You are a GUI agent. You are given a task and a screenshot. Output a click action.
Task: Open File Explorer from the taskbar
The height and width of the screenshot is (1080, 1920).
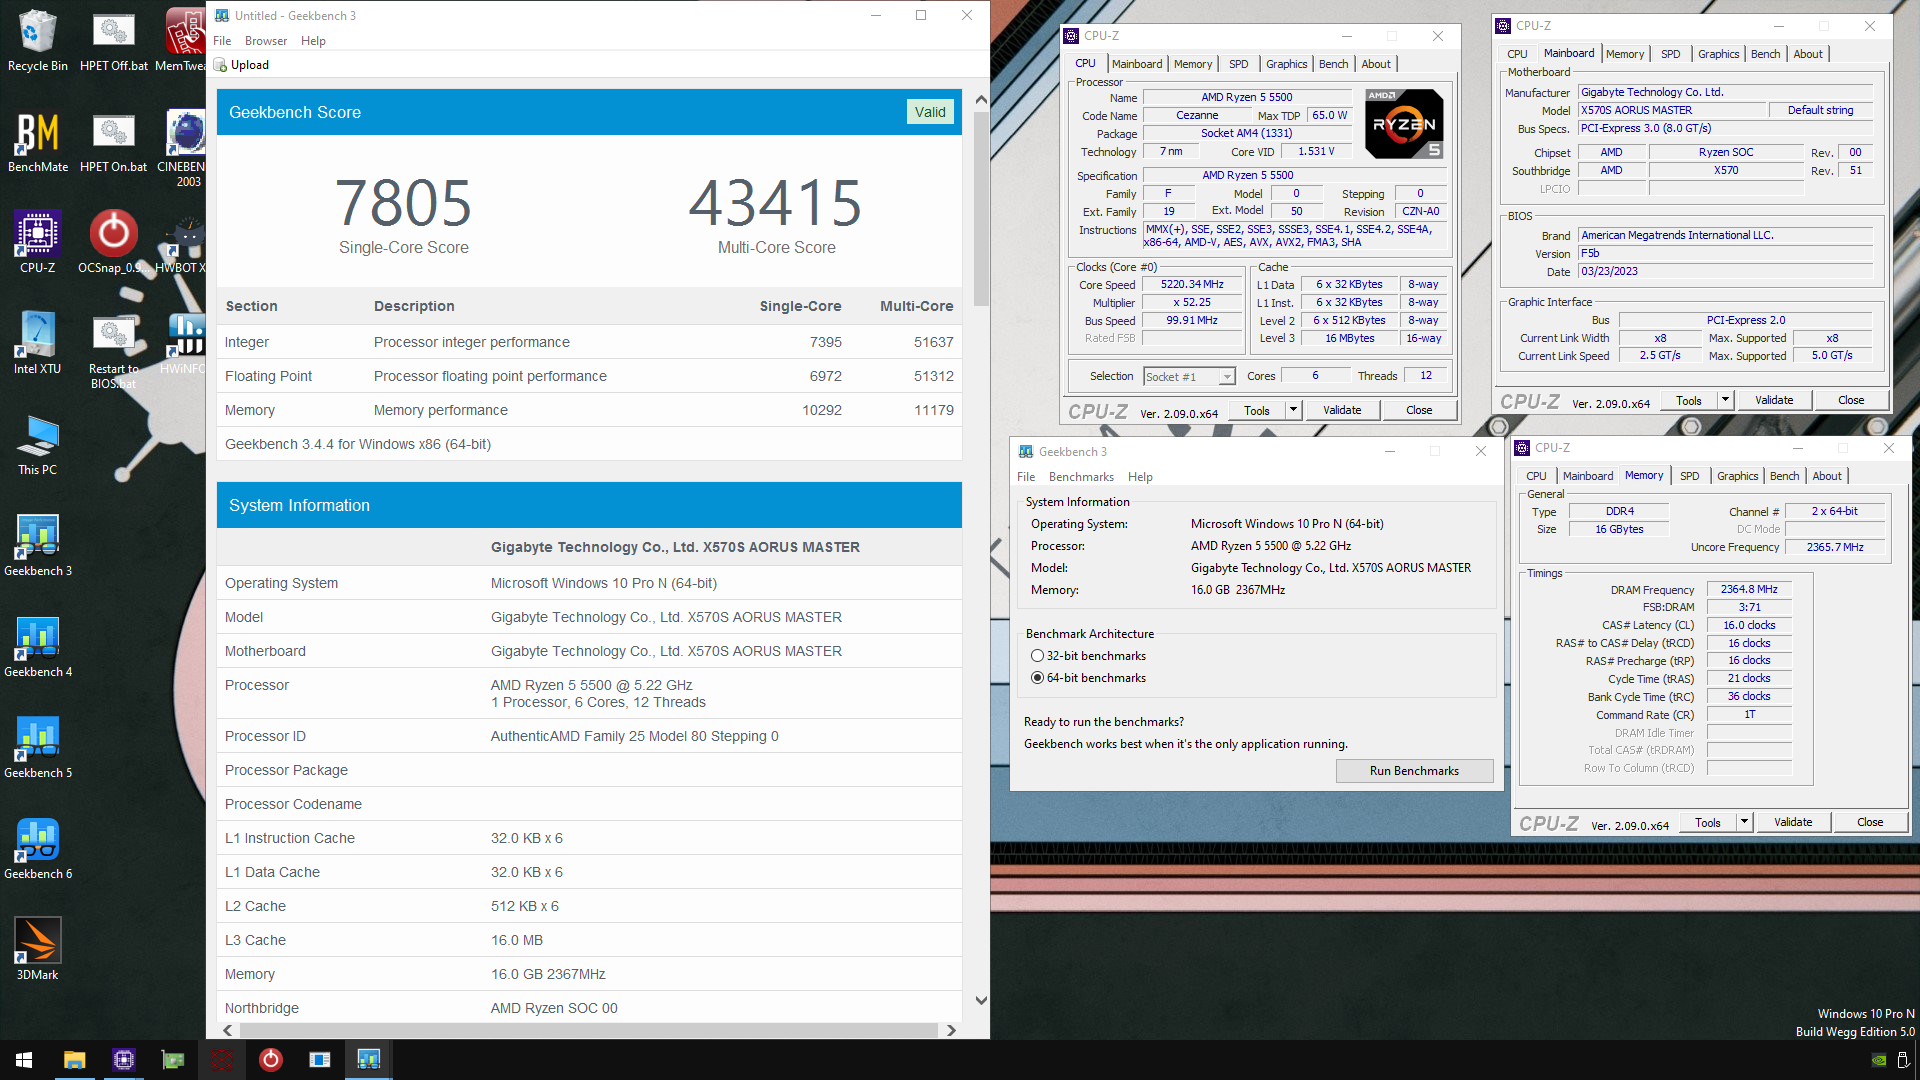click(74, 1060)
